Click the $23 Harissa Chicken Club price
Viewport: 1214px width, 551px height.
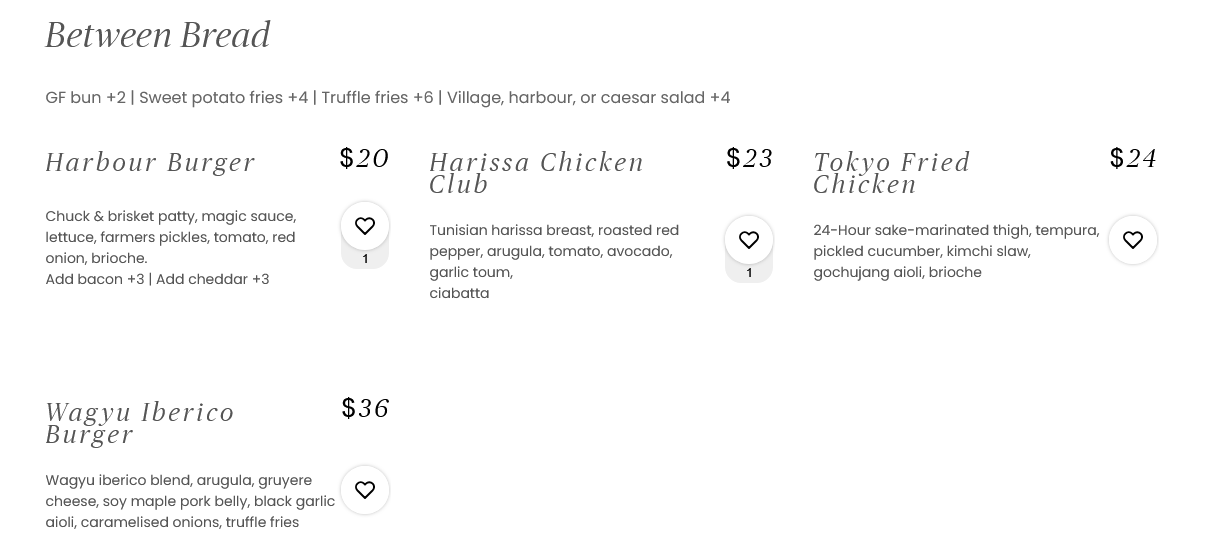pos(750,158)
